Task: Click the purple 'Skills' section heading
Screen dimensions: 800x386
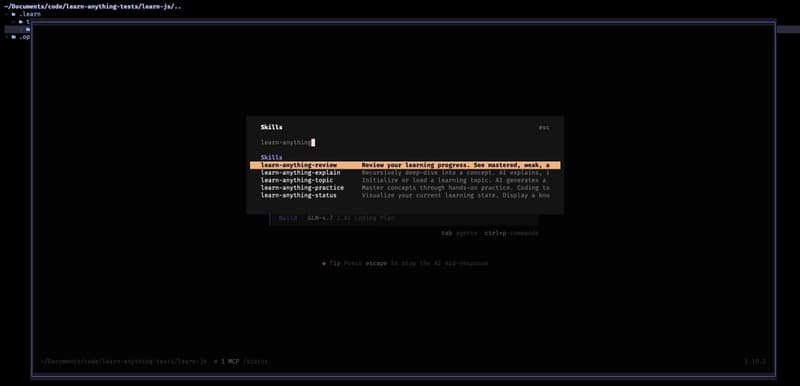Action: 271,158
